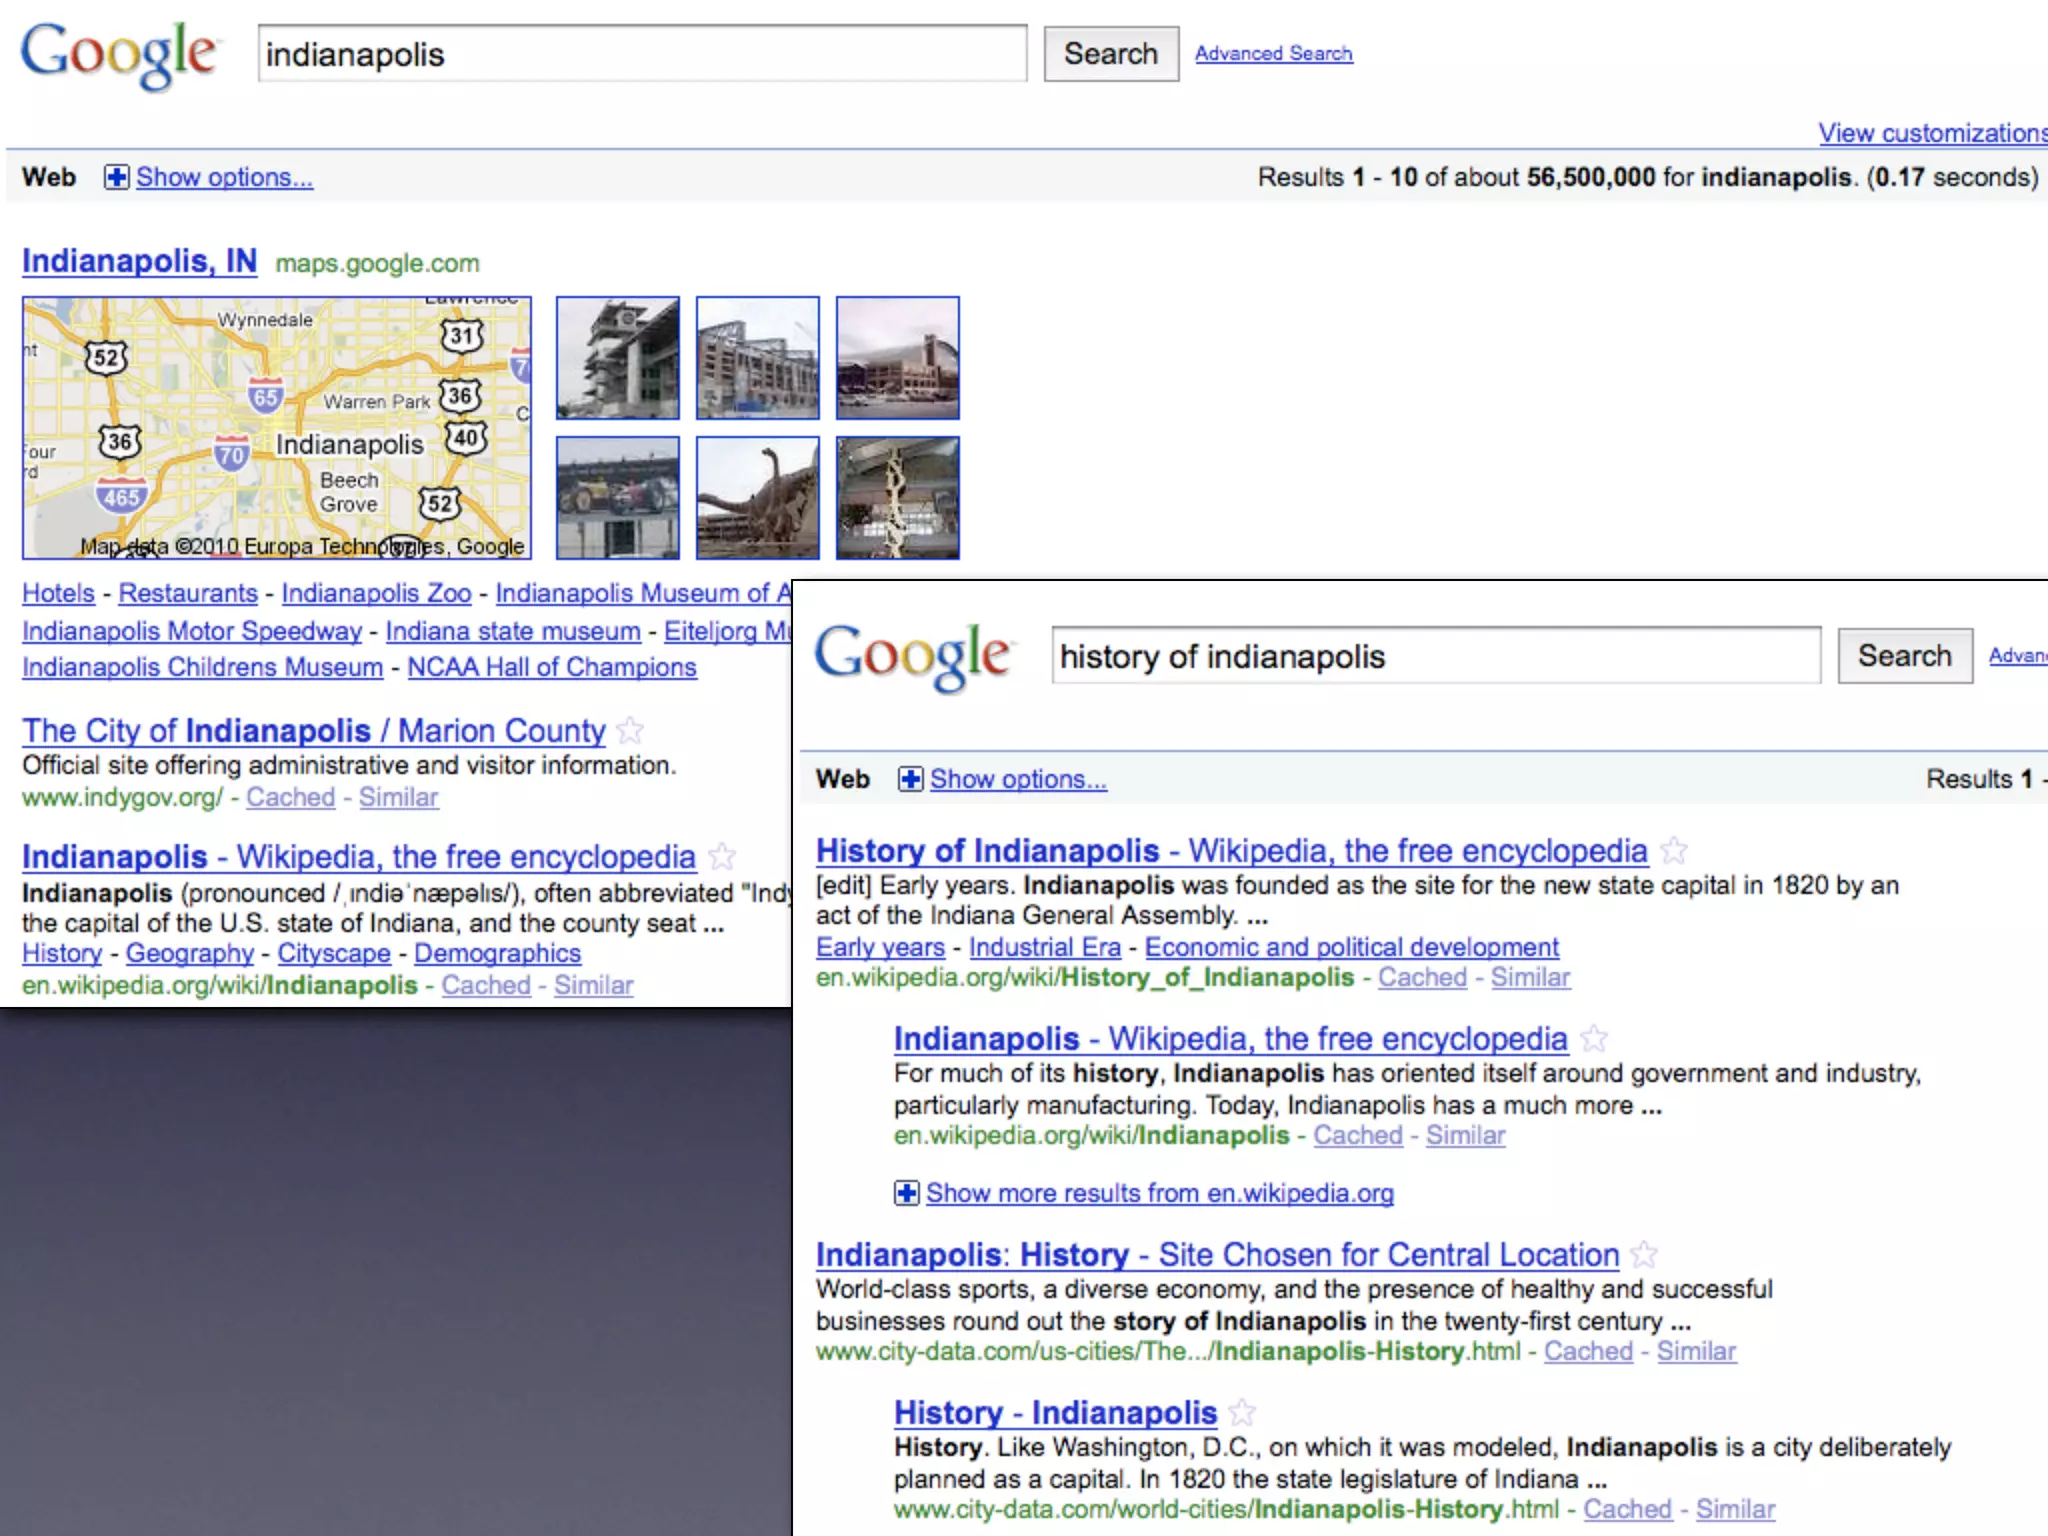Open Advanced Search link at top
Screen dimensions: 2048x1536
tap(1273, 53)
